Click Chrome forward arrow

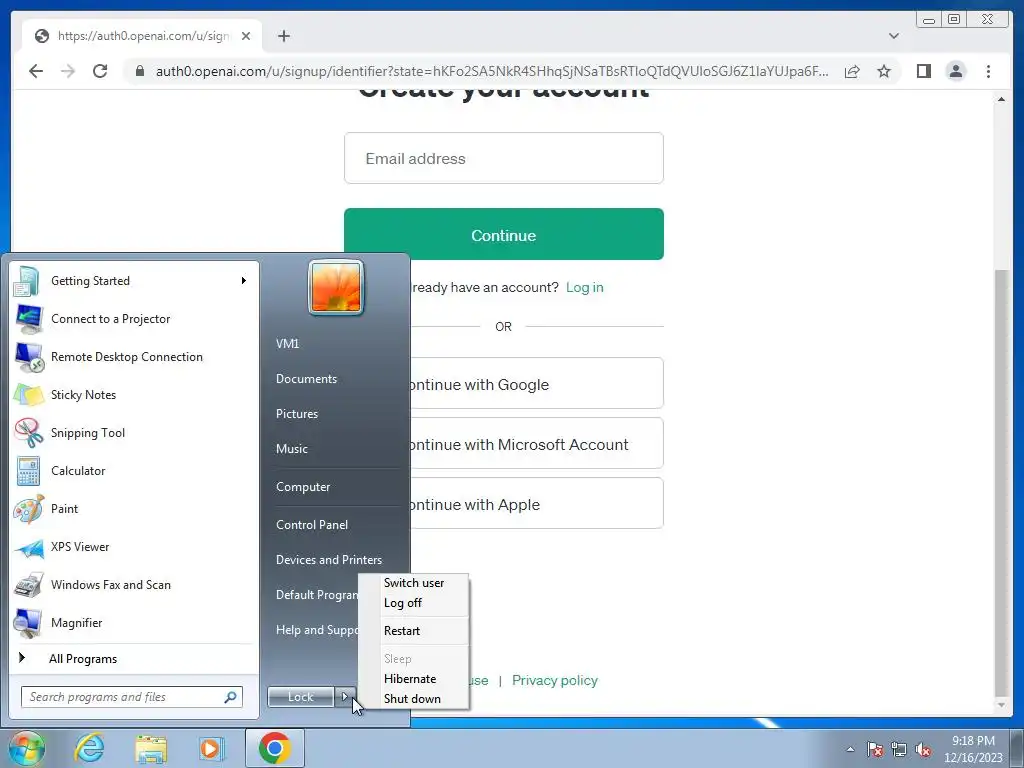tap(68, 71)
